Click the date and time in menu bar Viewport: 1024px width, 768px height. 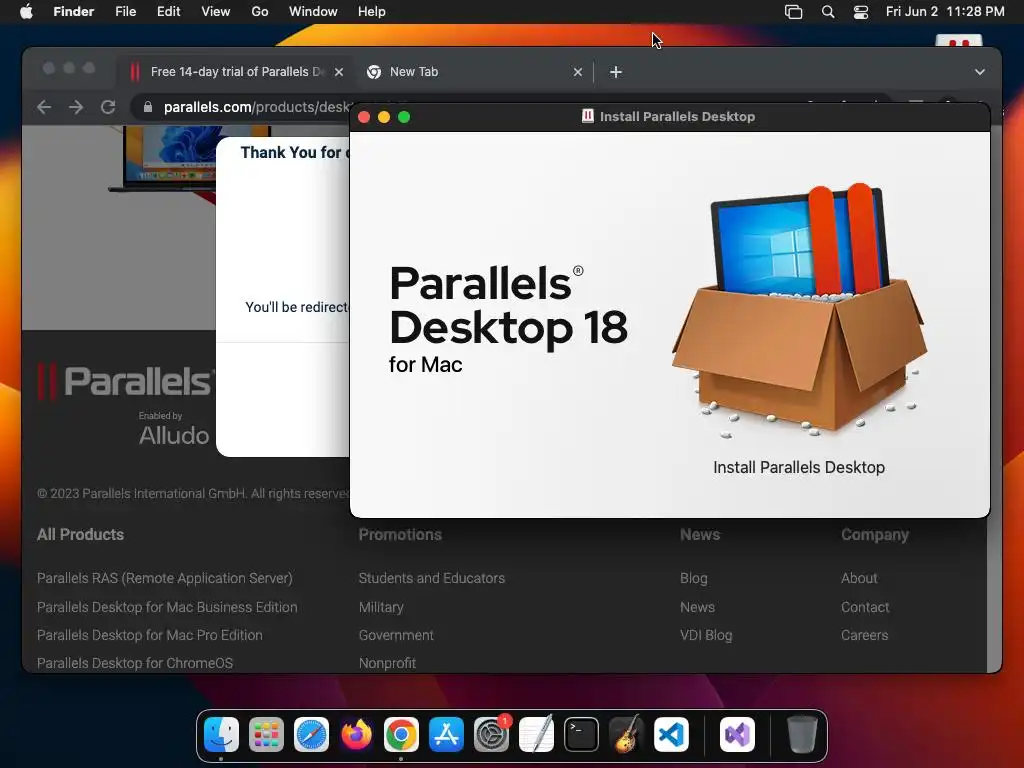945,12
